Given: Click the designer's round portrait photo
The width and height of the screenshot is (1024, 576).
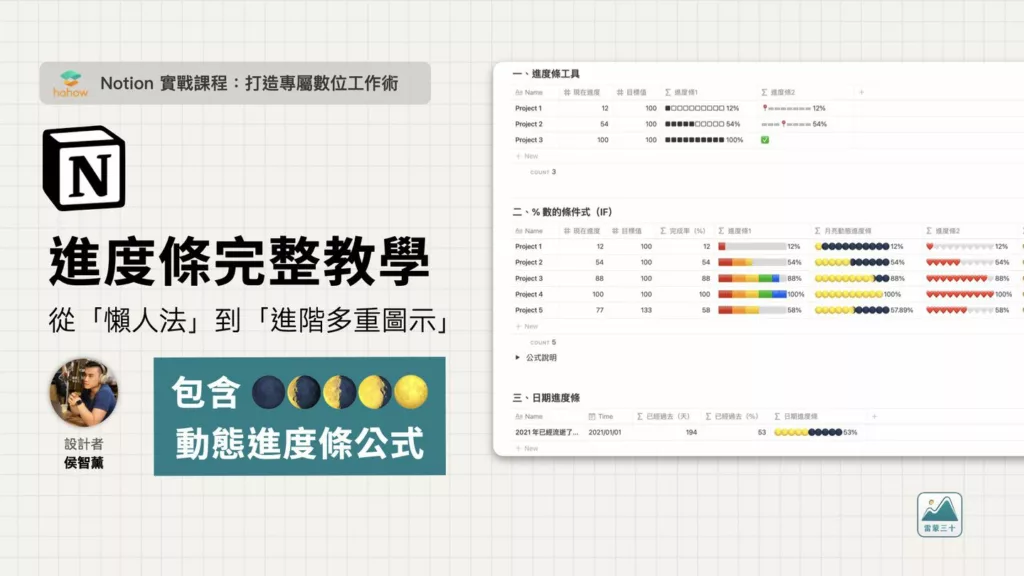Looking at the screenshot, I should [84, 392].
